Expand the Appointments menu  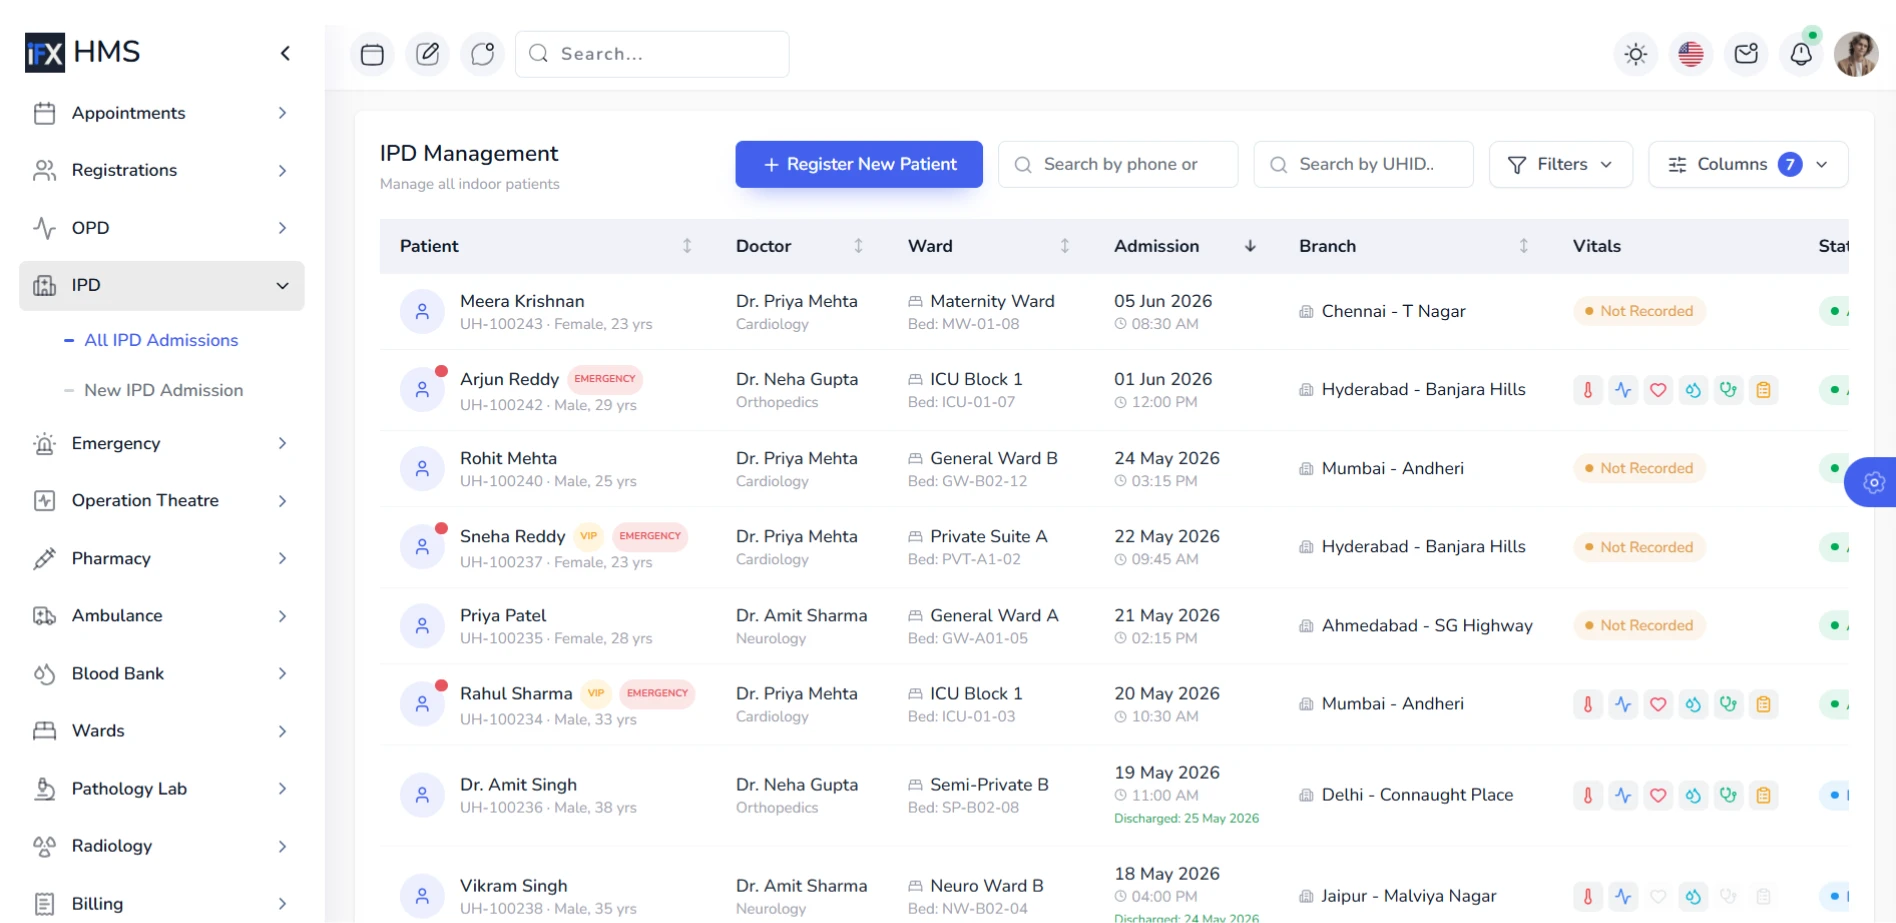point(161,113)
